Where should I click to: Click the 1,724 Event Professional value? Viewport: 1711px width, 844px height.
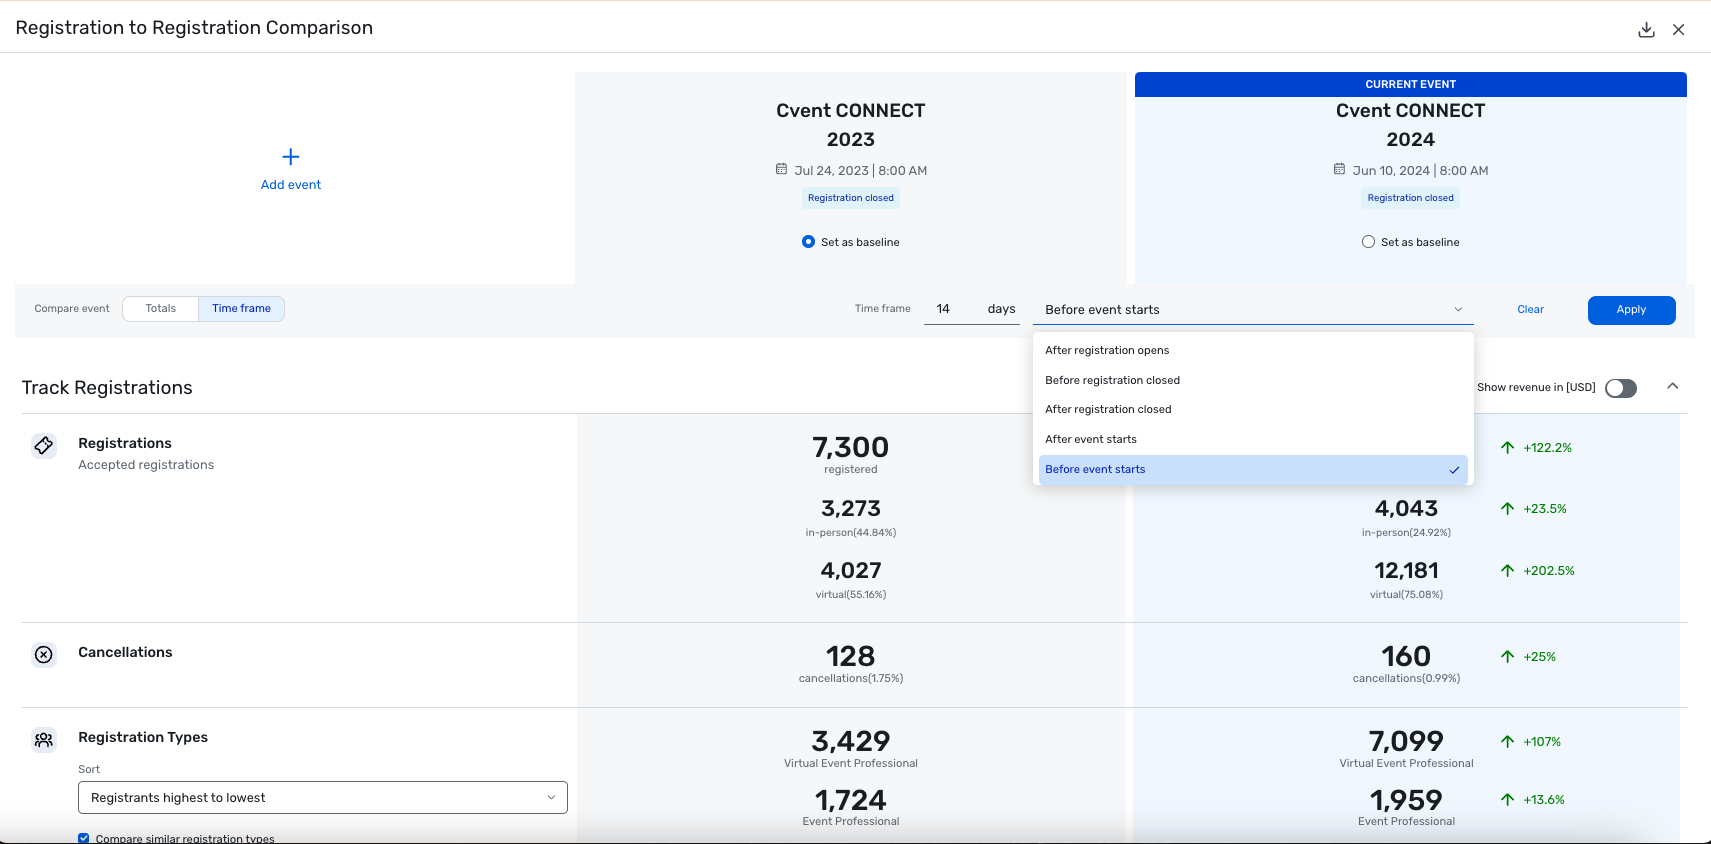[x=851, y=800]
